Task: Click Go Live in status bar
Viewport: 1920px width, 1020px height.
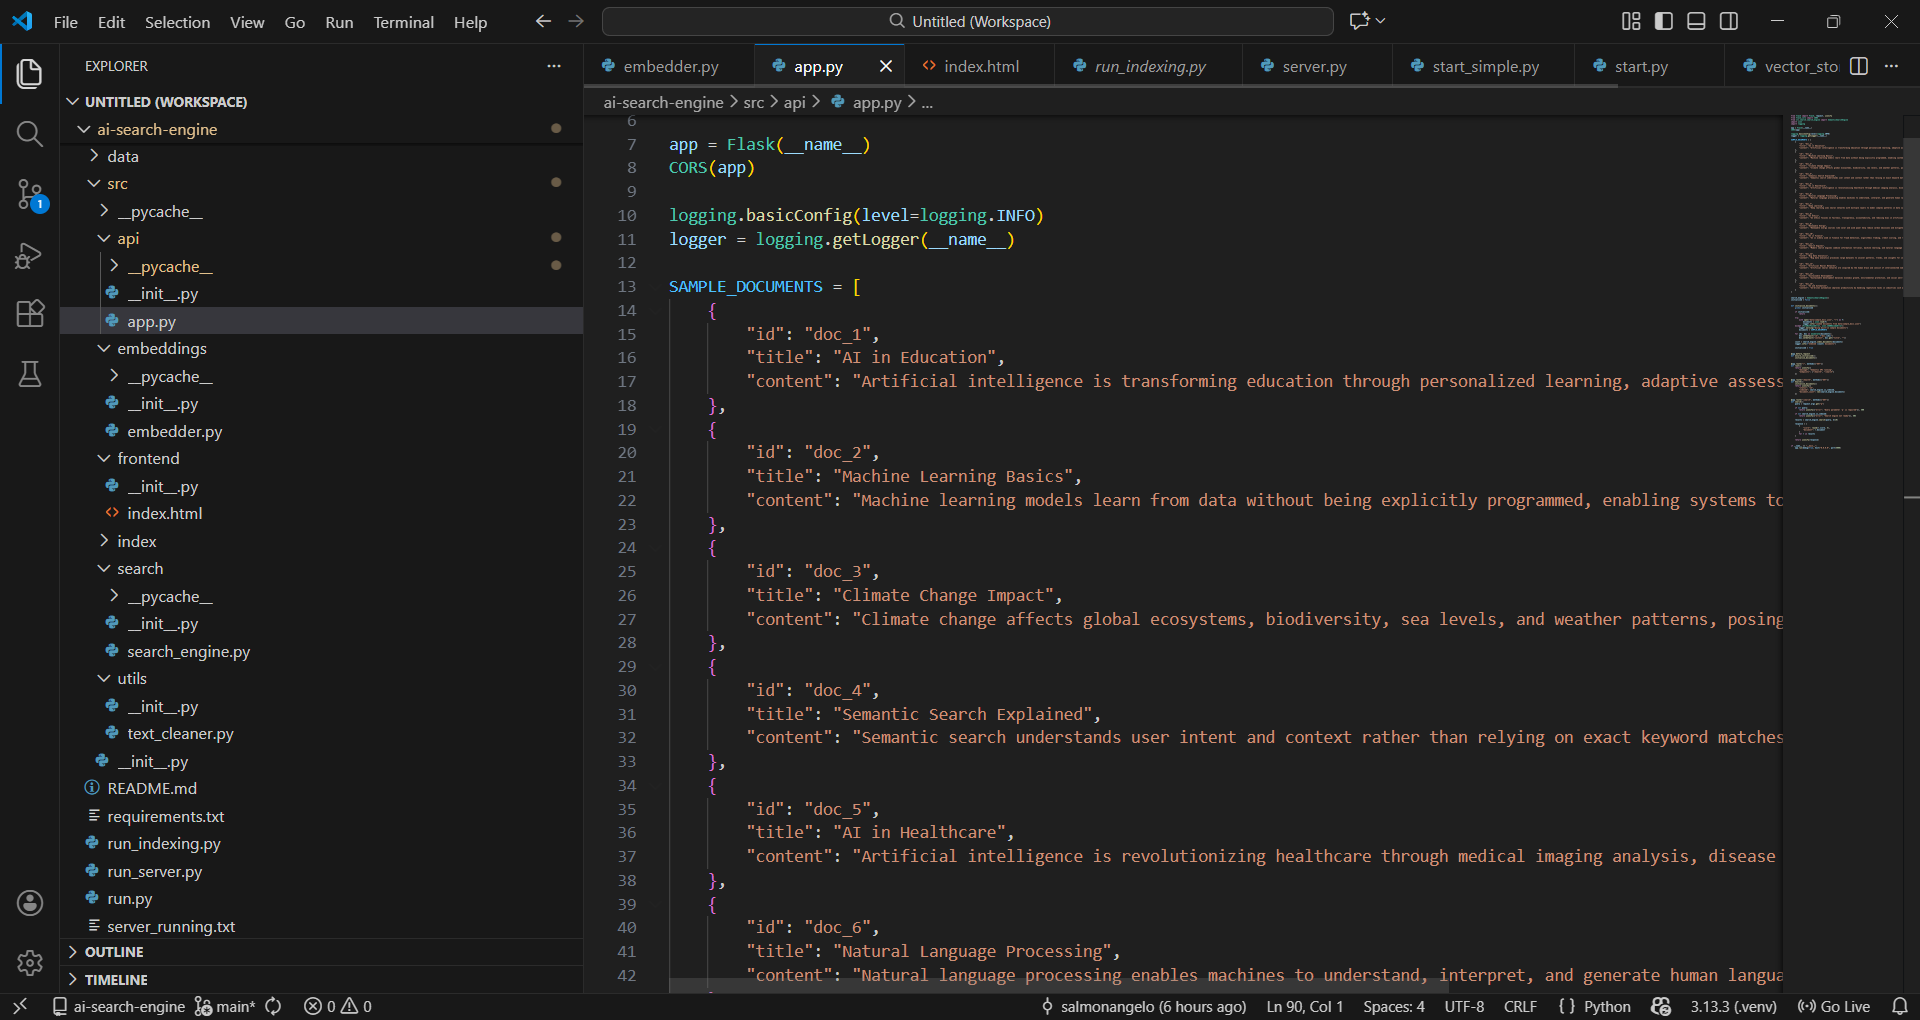Action: tap(1834, 1006)
